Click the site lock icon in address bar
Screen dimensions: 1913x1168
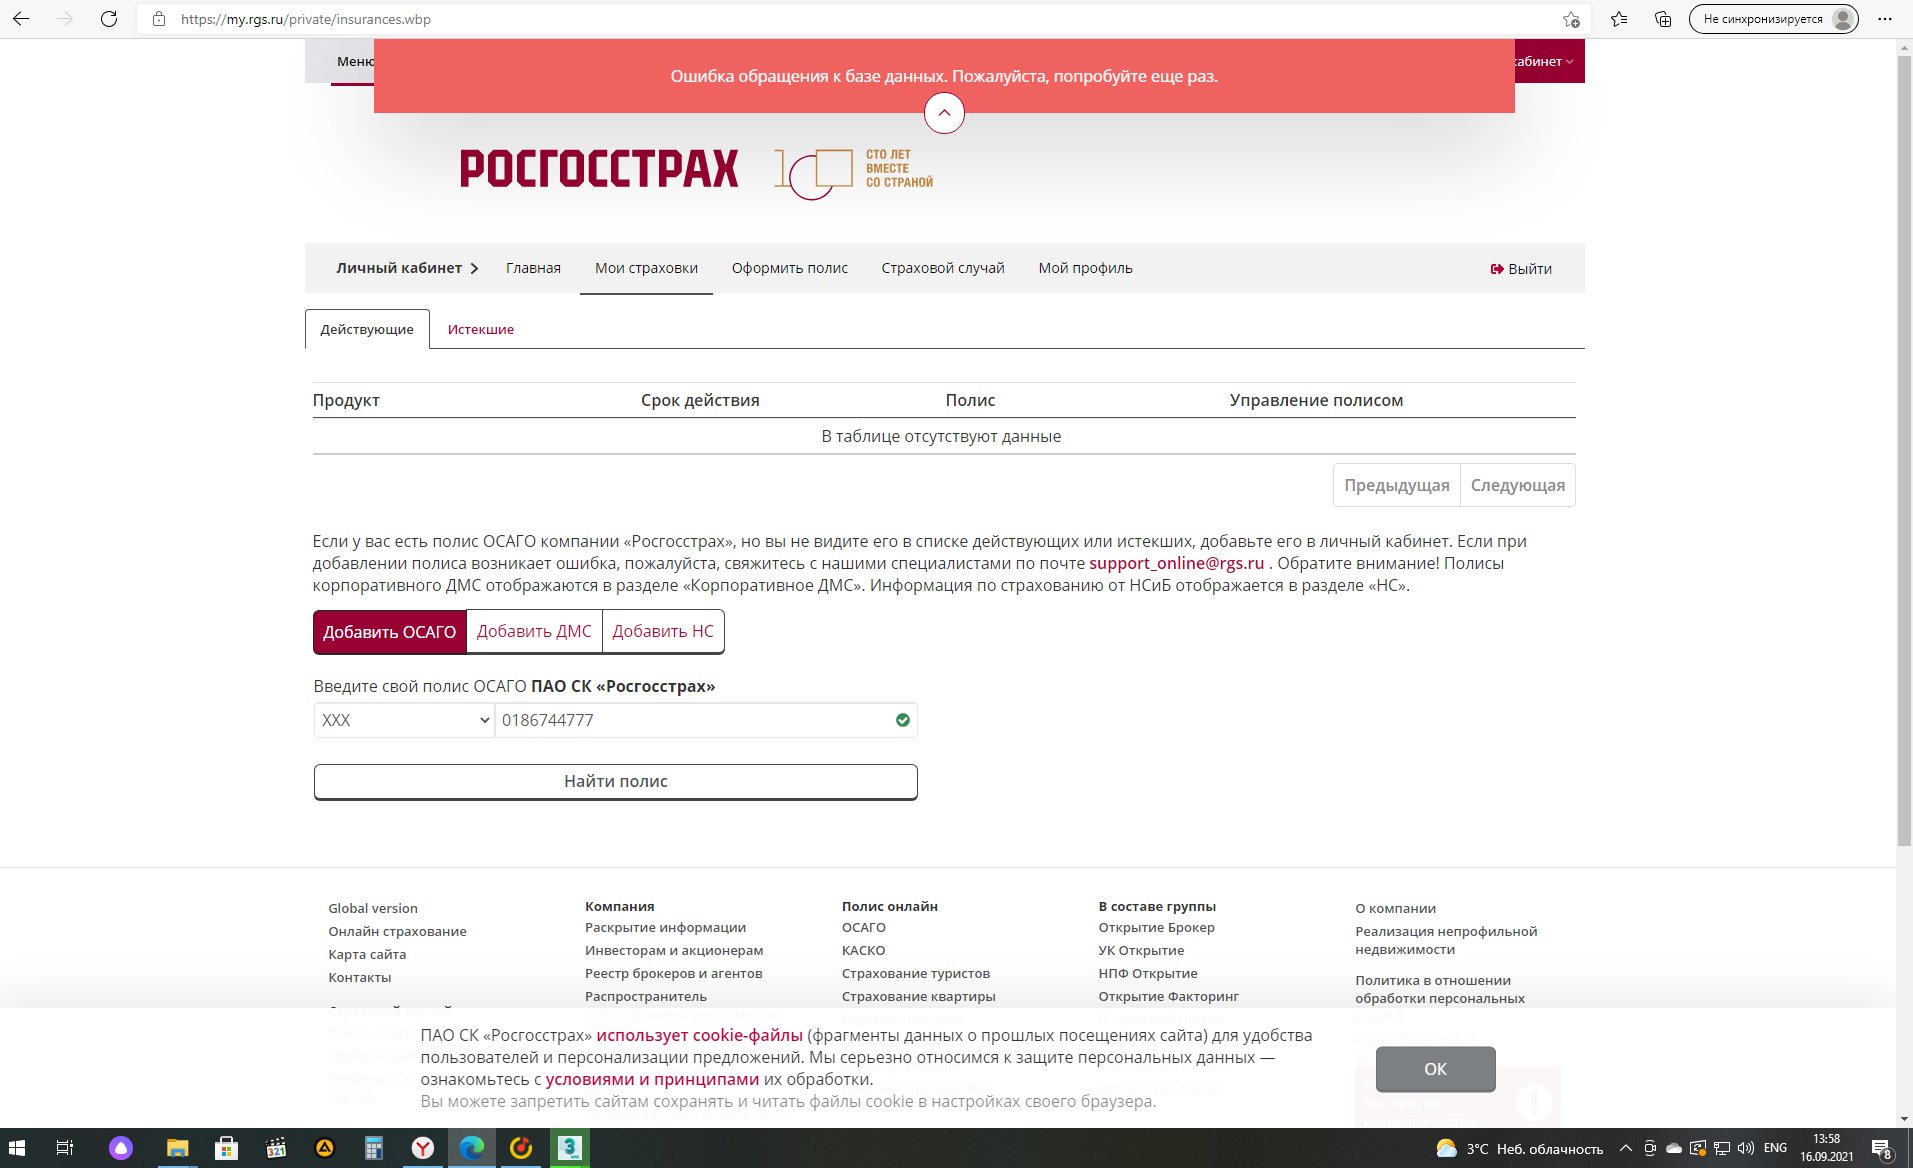click(159, 19)
